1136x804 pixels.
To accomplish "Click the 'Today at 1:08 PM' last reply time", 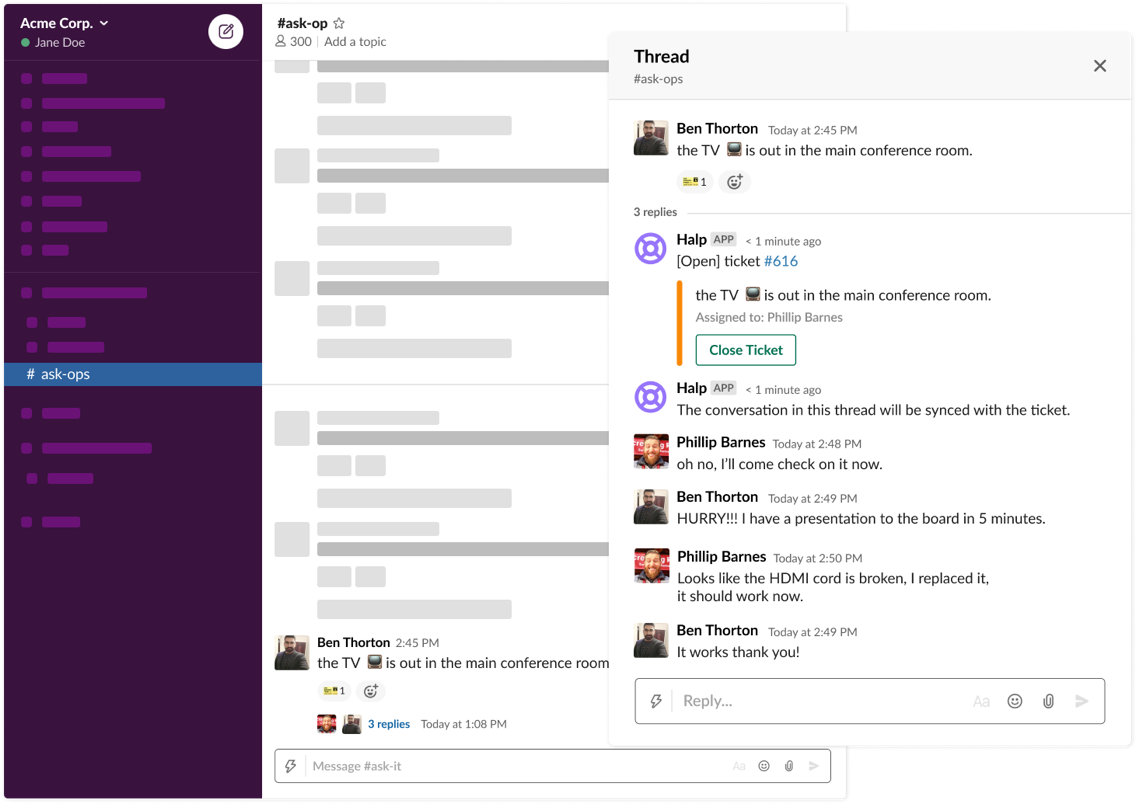I will click(464, 724).
